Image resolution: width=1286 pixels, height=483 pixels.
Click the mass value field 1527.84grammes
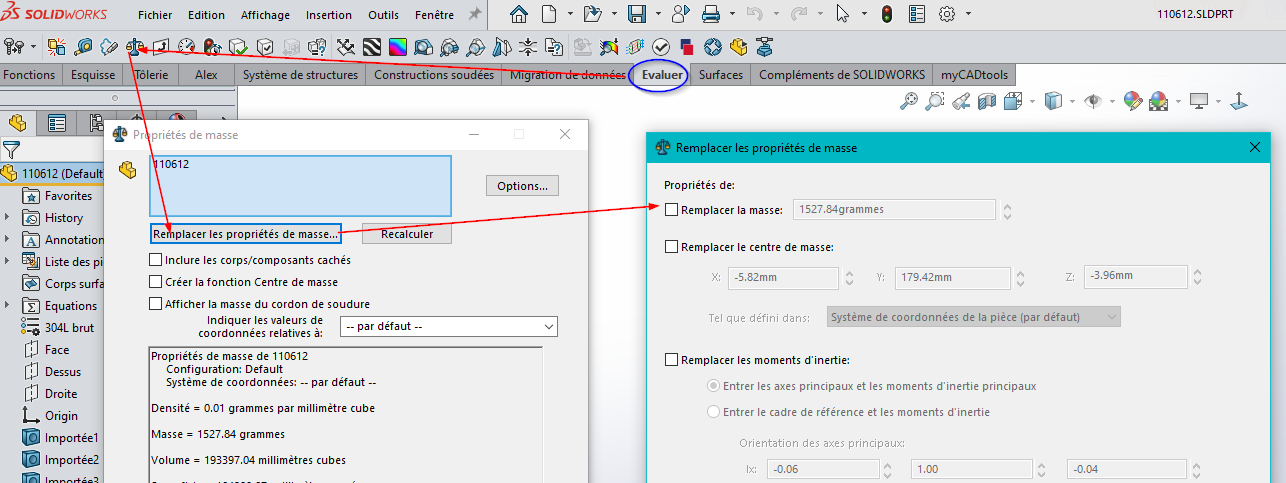[x=894, y=210]
